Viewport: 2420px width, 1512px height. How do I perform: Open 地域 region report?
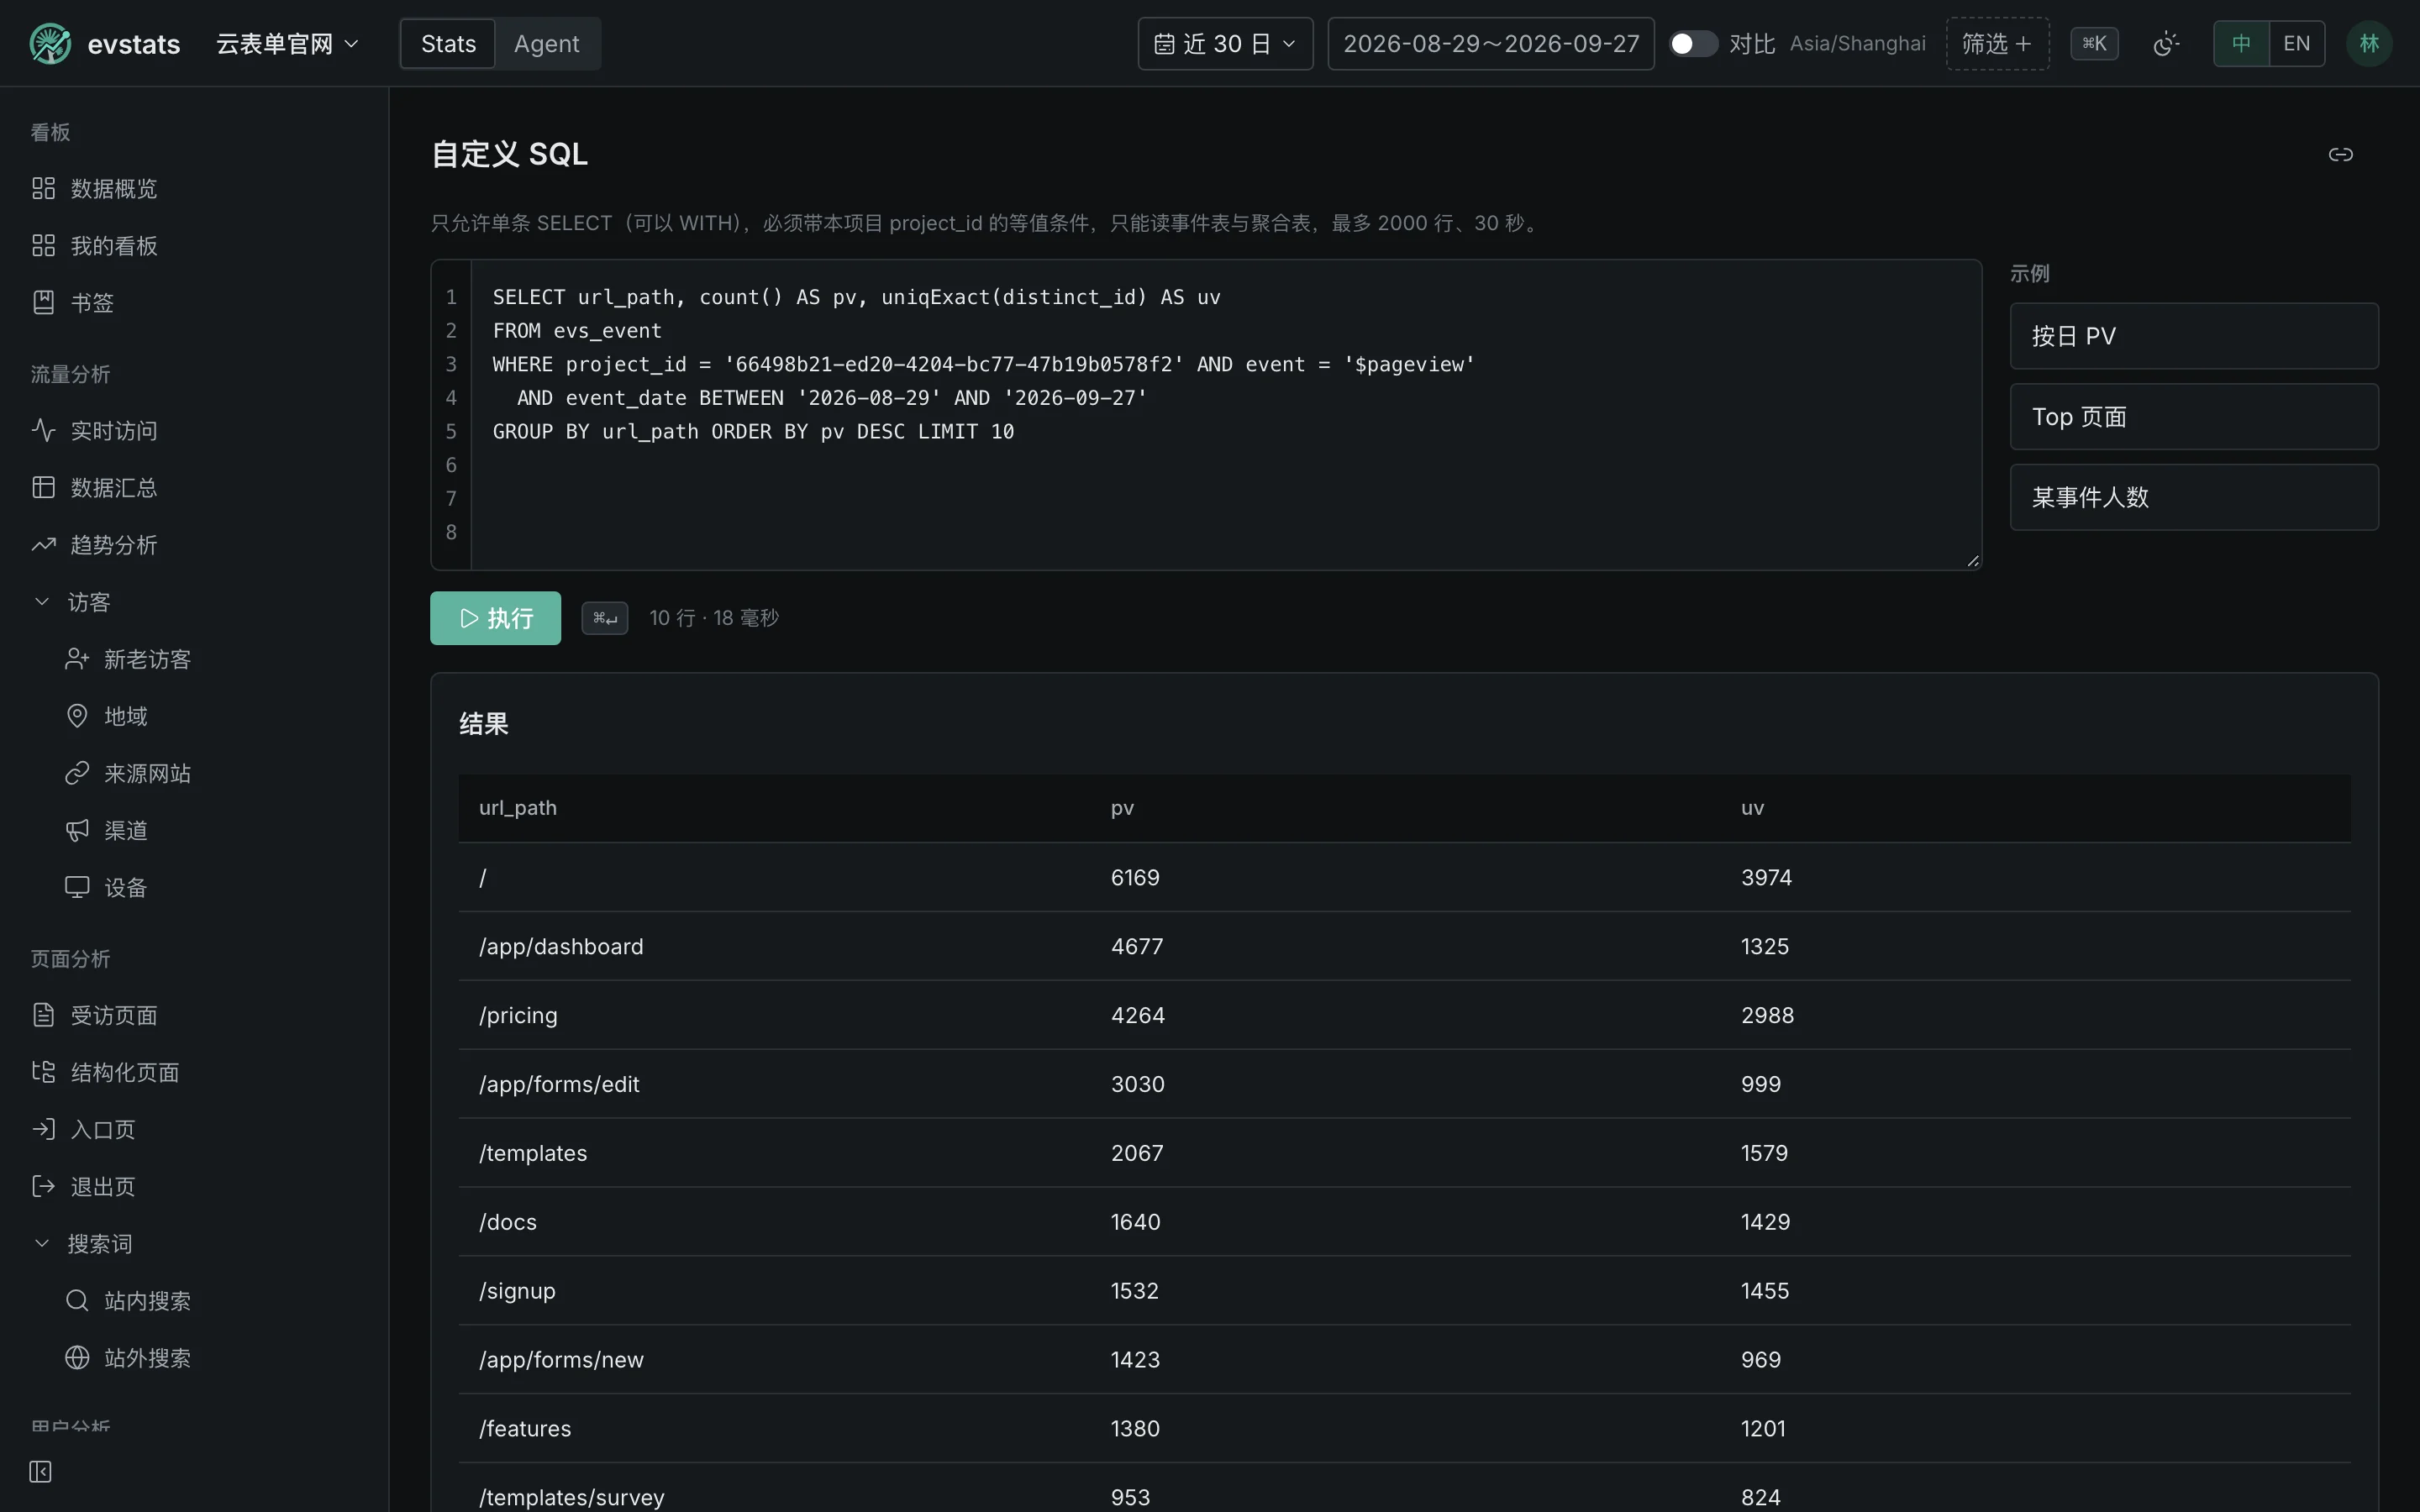(210, 716)
